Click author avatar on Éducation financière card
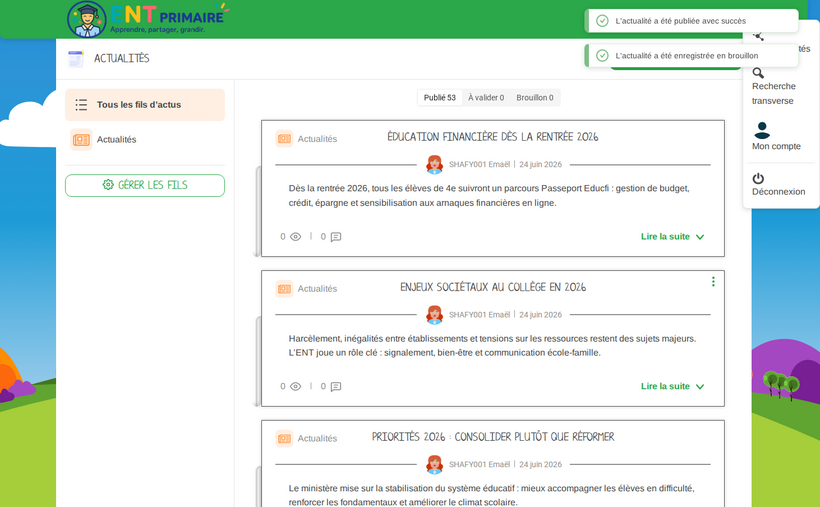The height and width of the screenshot is (507, 820). click(x=434, y=164)
